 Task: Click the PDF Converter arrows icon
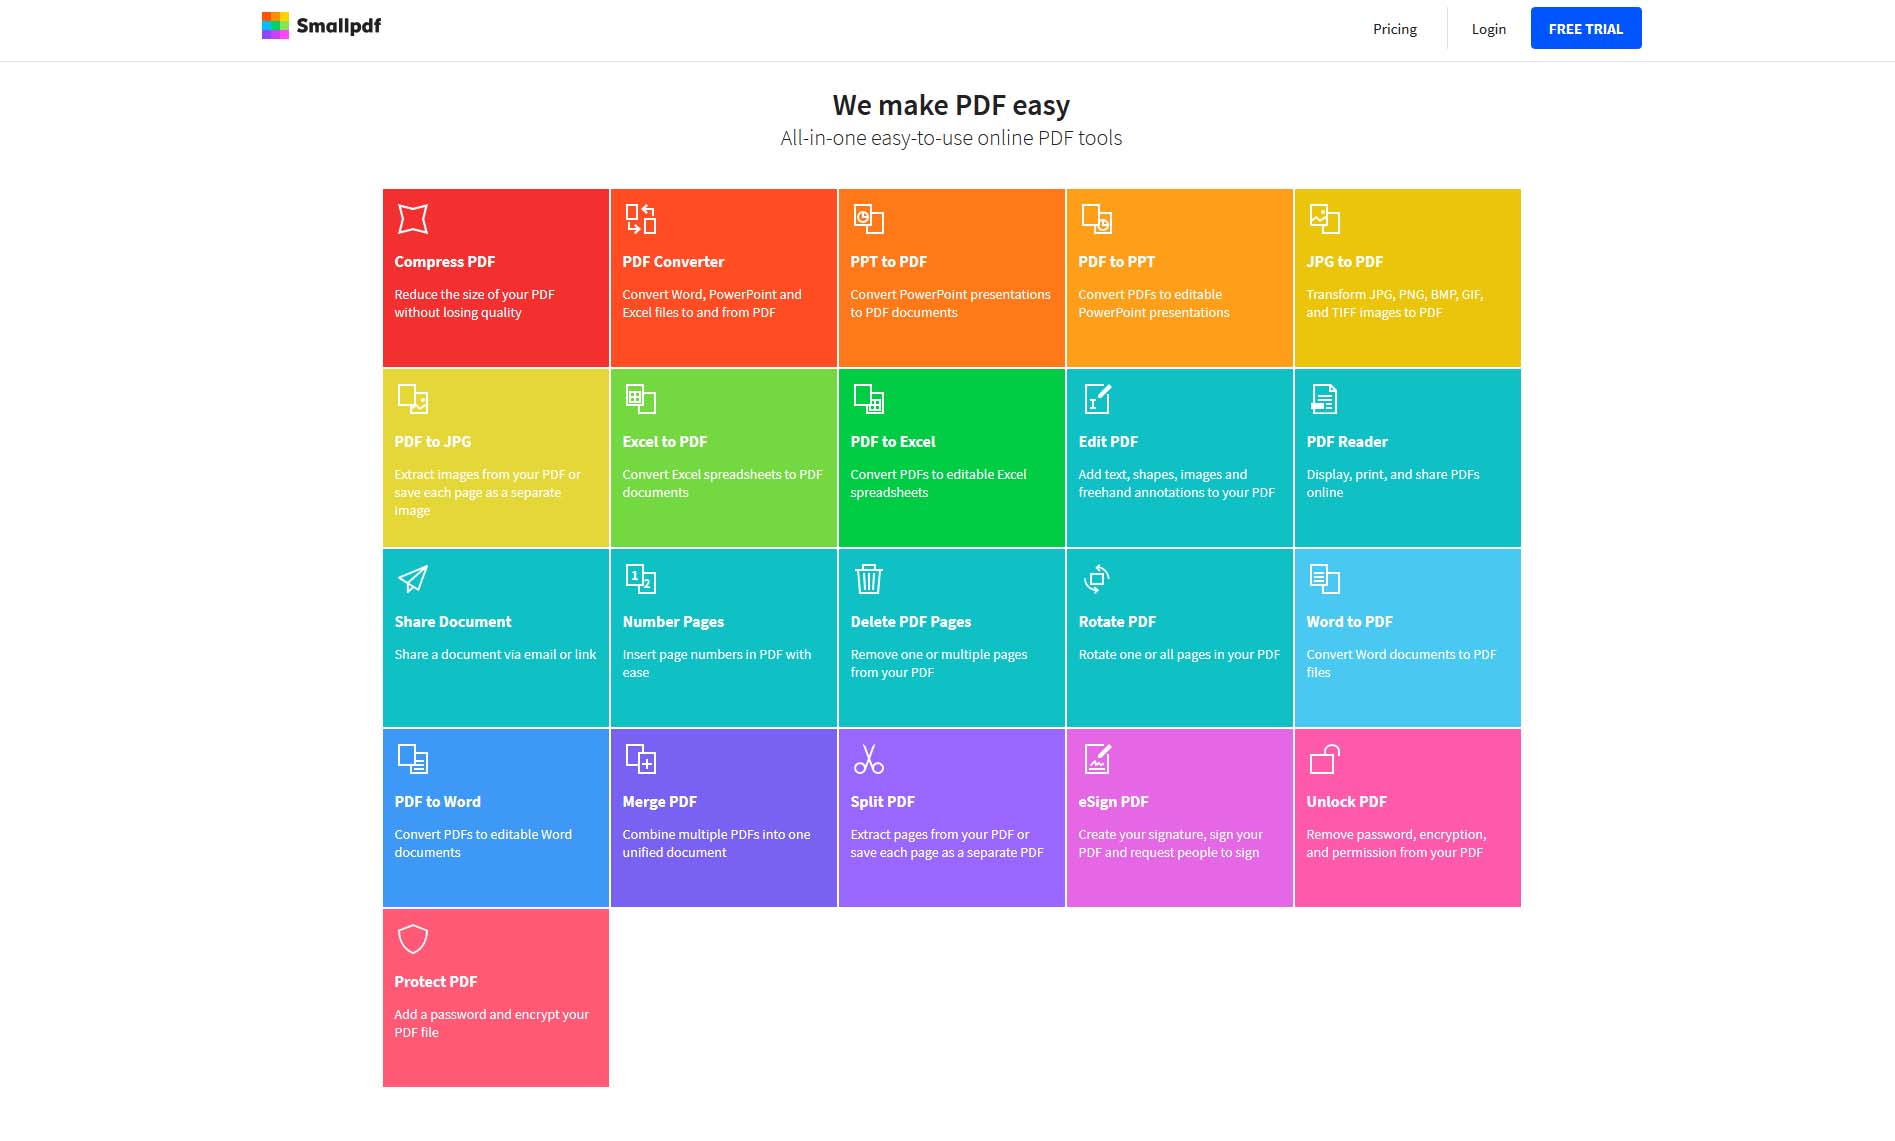640,219
